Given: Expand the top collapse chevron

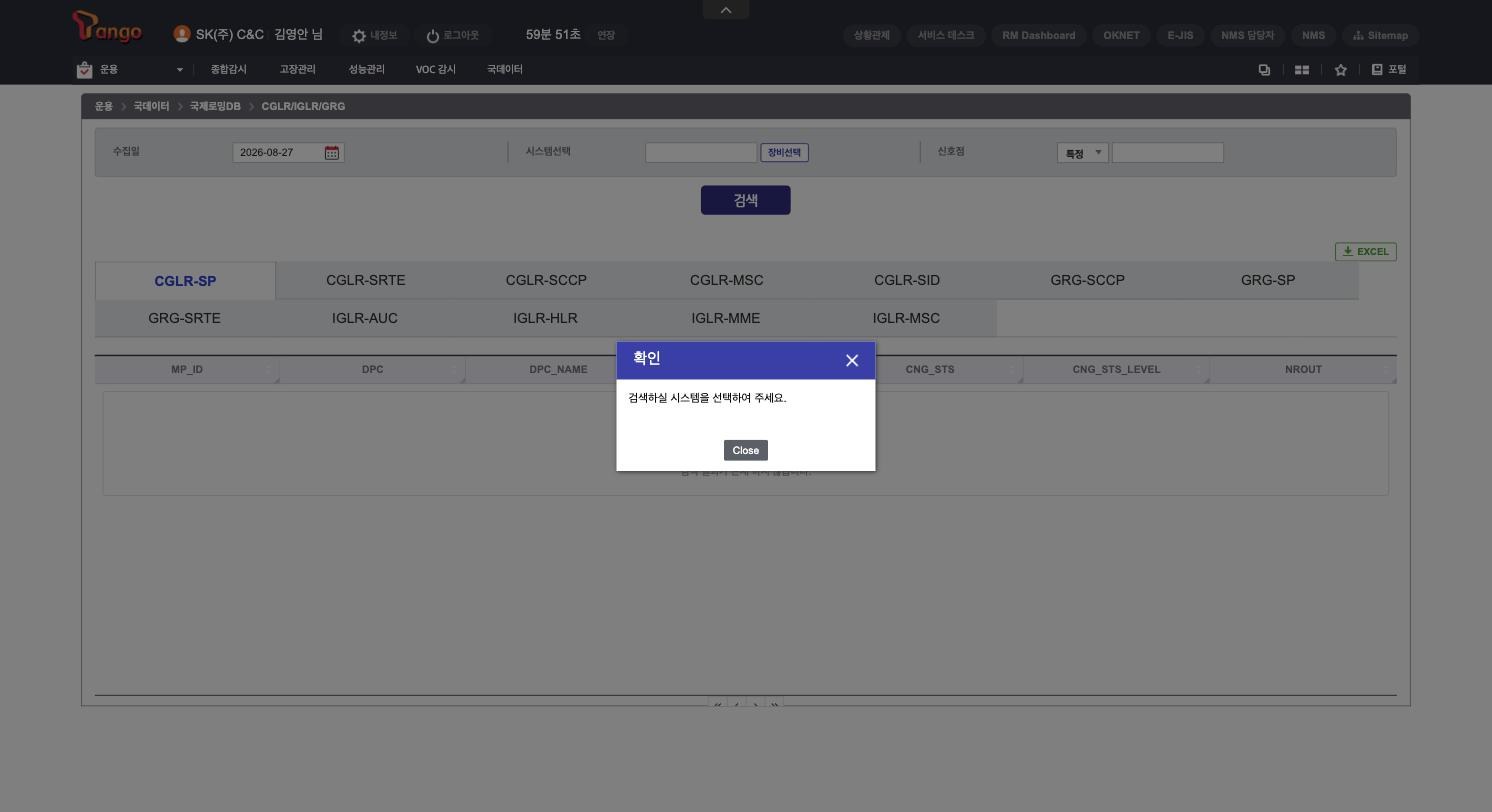Looking at the screenshot, I should click(726, 10).
